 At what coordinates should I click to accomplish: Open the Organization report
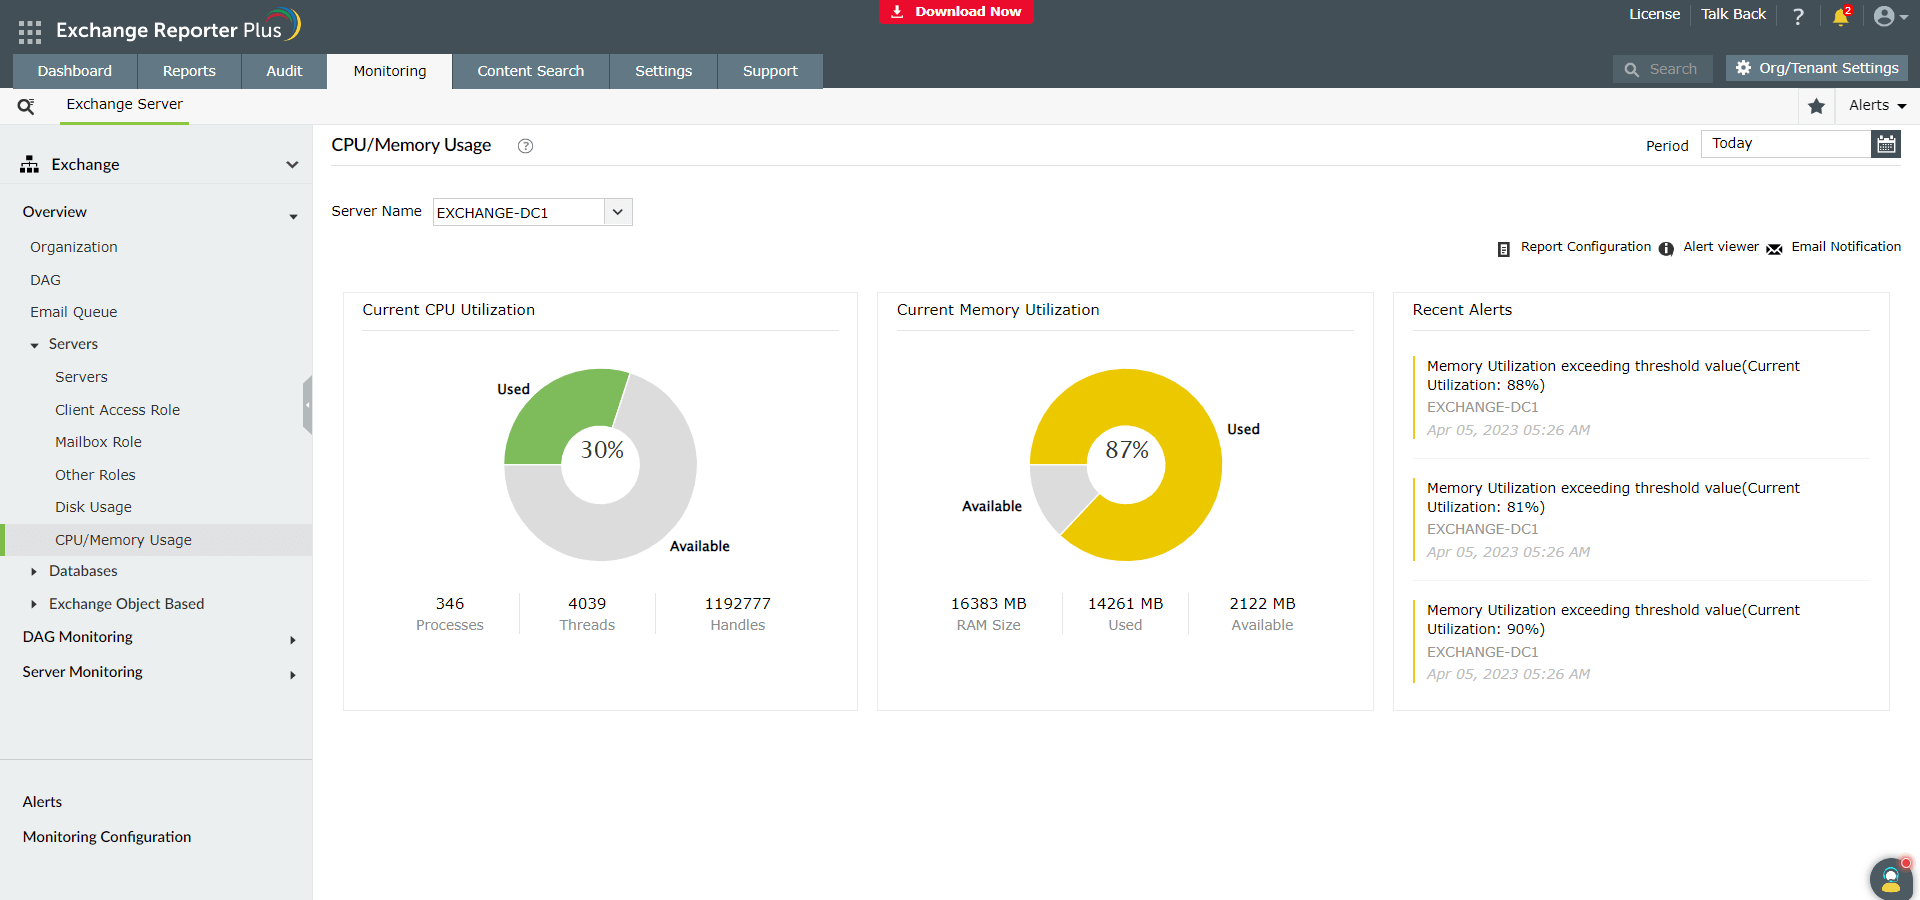(74, 247)
